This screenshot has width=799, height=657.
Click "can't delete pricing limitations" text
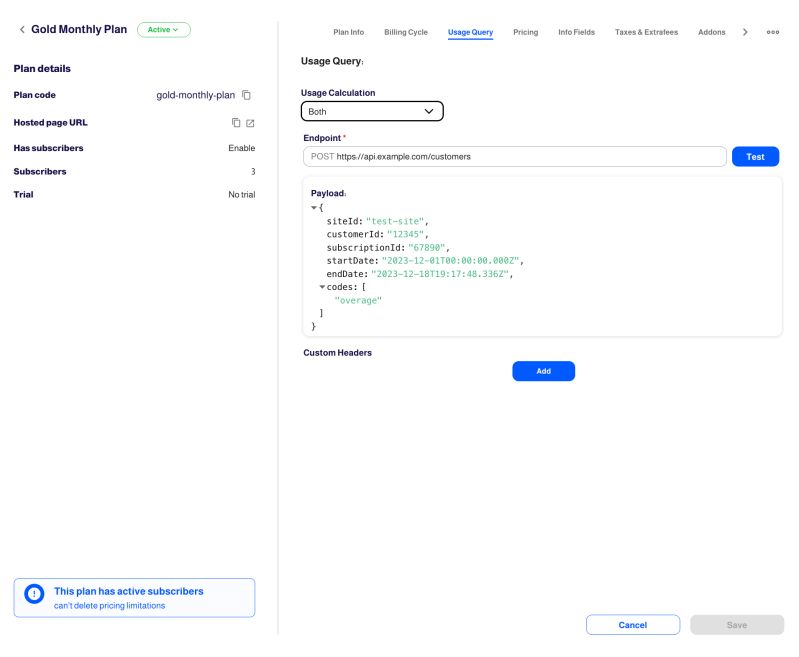click(x=110, y=606)
